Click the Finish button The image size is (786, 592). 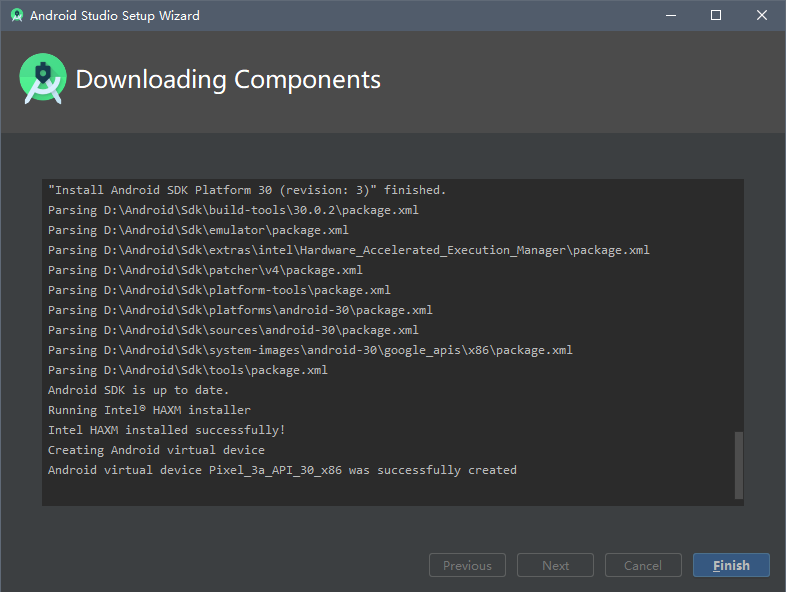[x=731, y=565]
